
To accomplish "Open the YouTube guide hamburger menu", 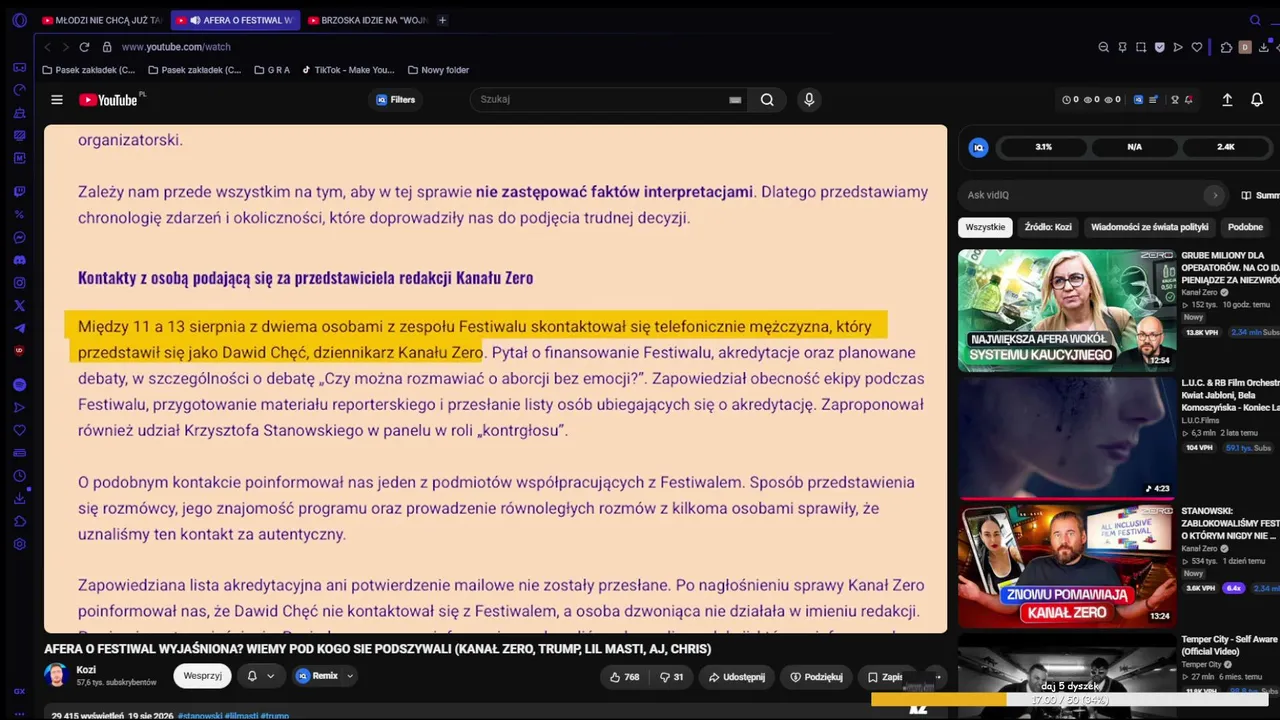I will tap(57, 100).
